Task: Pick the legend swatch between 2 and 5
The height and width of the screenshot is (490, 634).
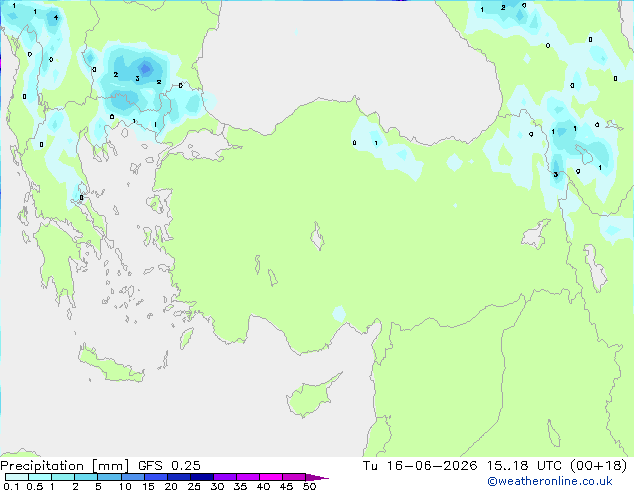Action: [86, 477]
